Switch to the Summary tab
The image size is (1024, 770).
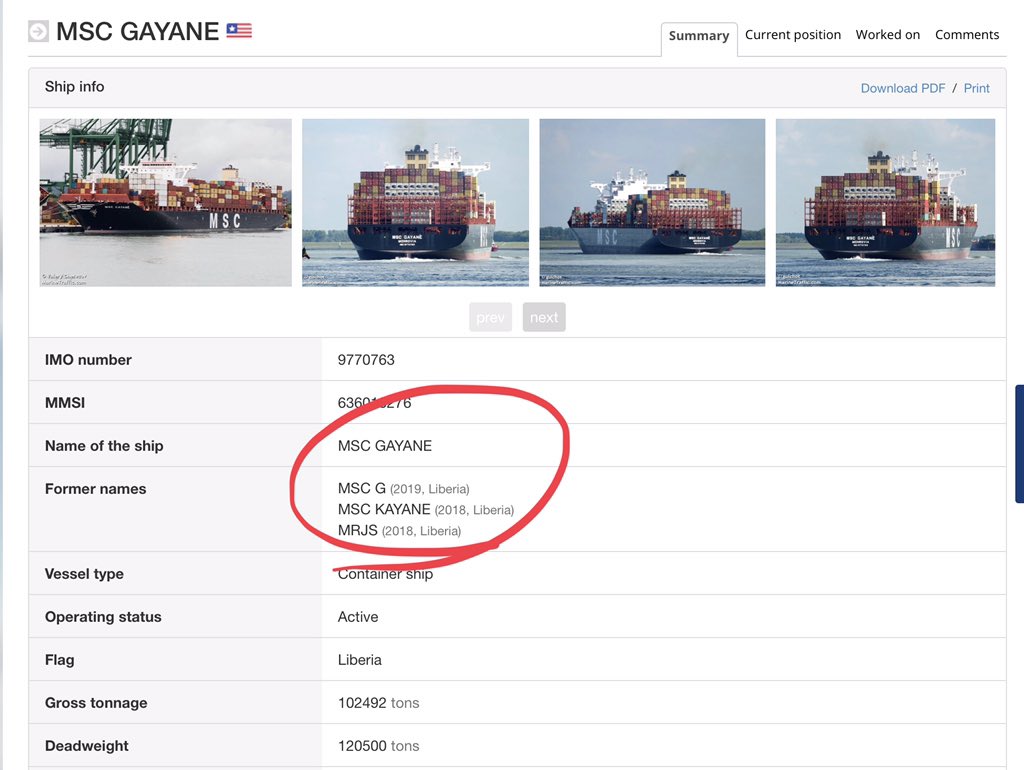[x=699, y=36]
